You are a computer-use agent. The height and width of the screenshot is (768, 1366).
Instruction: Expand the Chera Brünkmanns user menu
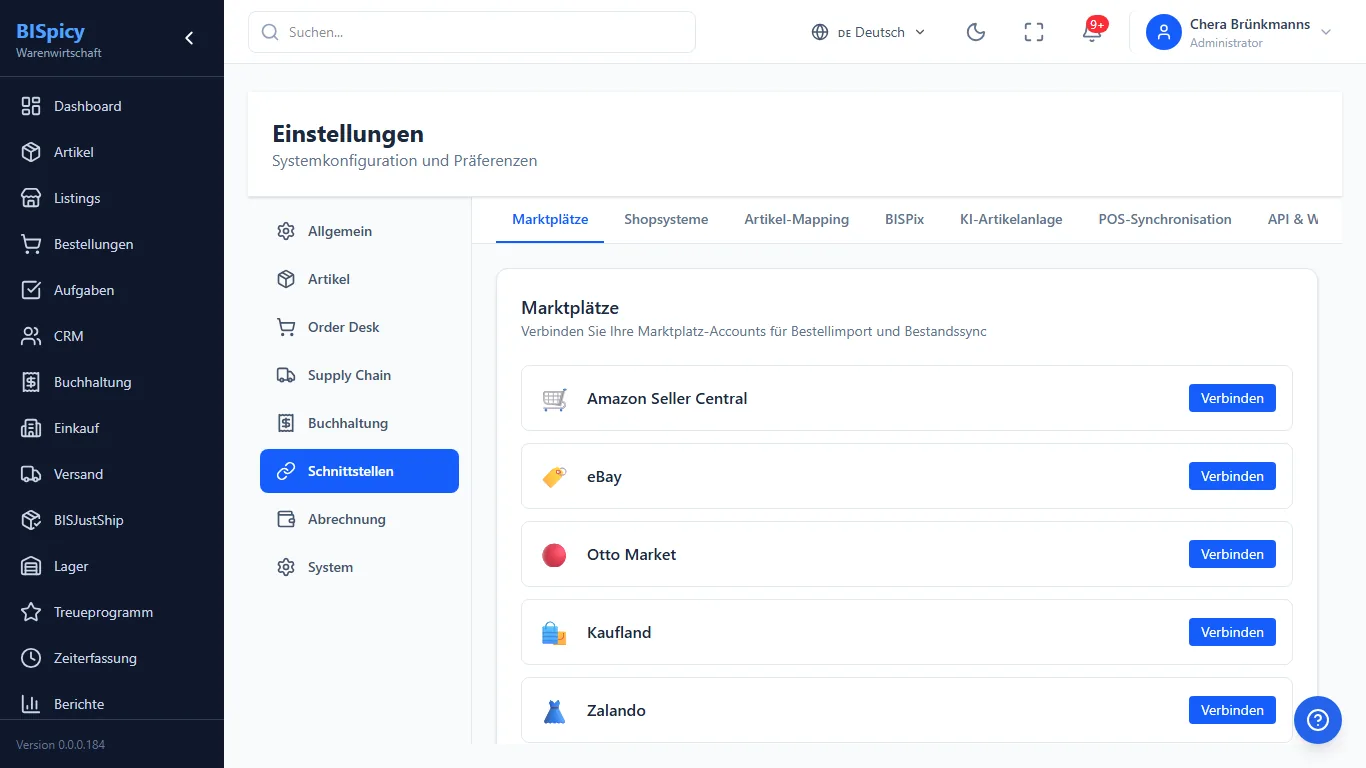[x=1240, y=32]
